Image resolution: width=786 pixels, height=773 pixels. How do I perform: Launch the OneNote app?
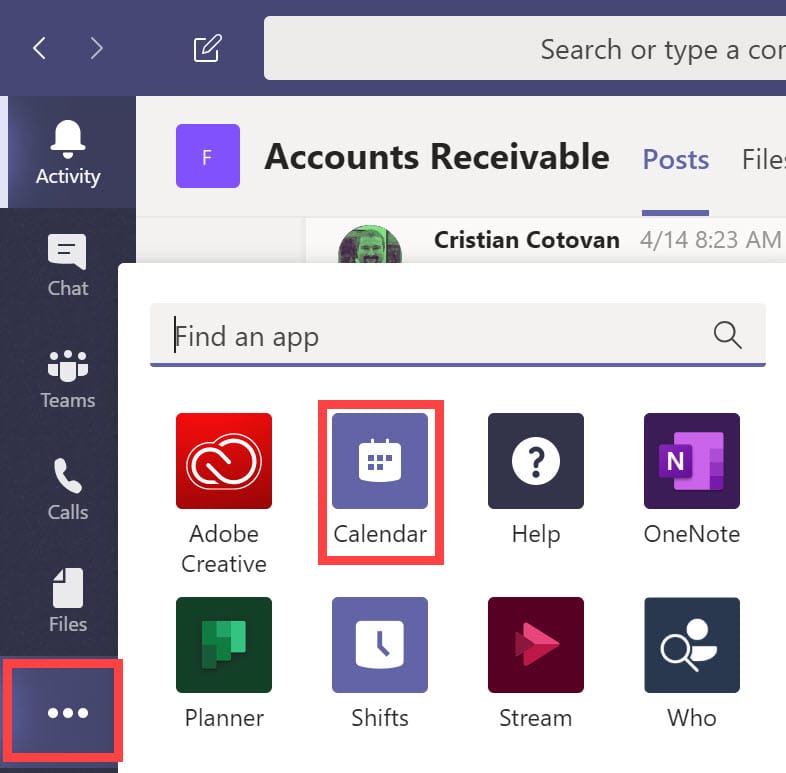tap(692, 480)
